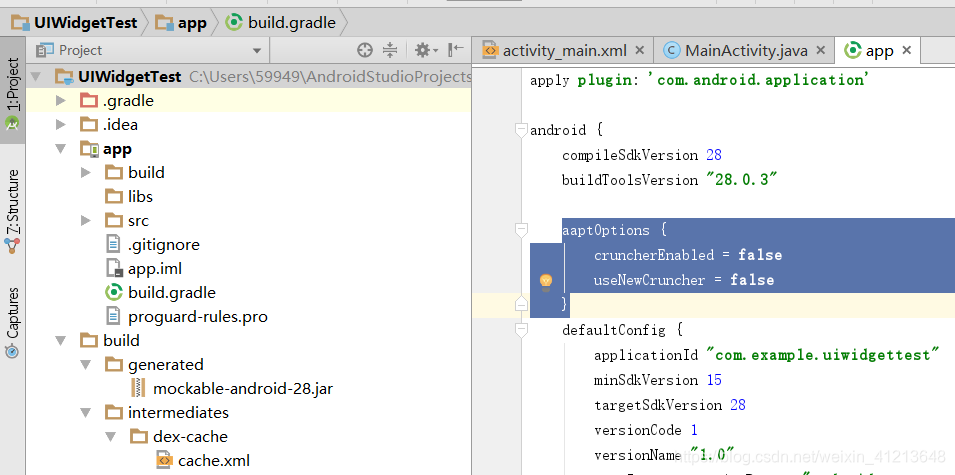
Task: Close the app build.gradle tab
Action: [907, 50]
